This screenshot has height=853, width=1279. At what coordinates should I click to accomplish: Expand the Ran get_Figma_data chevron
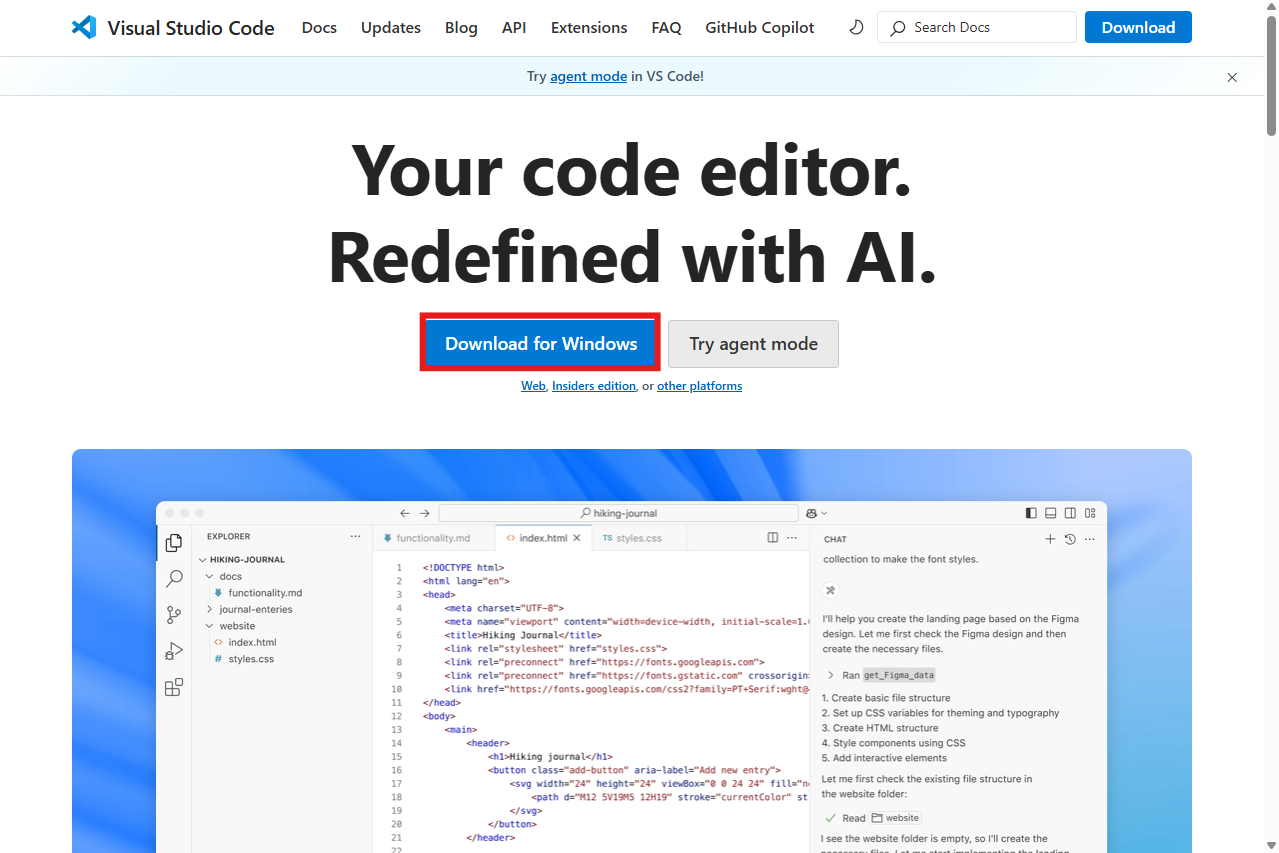click(x=831, y=675)
